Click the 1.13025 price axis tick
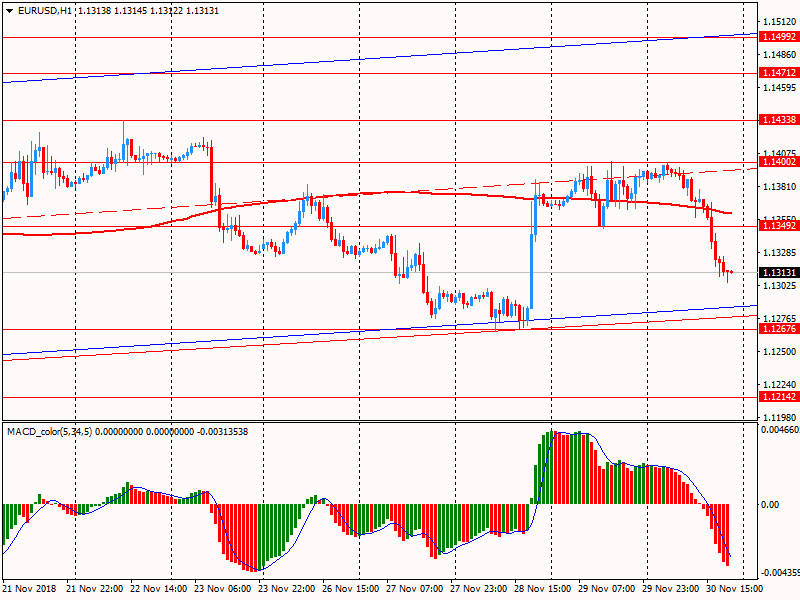Image resolution: width=800 pixels, height=600 pixels. coord(779,286)
